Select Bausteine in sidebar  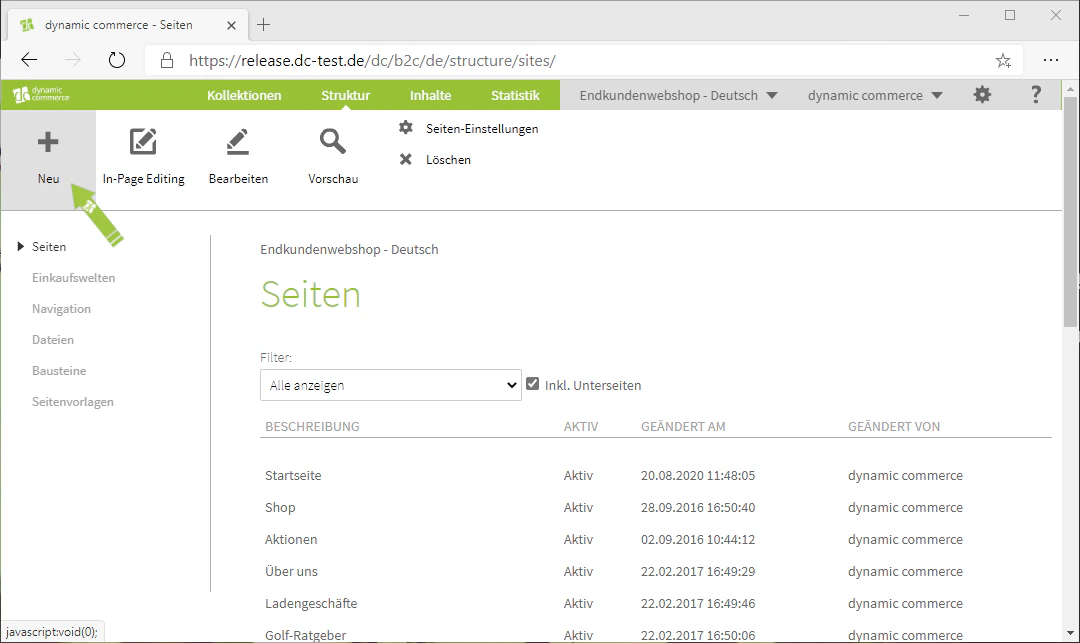[59, 371]
